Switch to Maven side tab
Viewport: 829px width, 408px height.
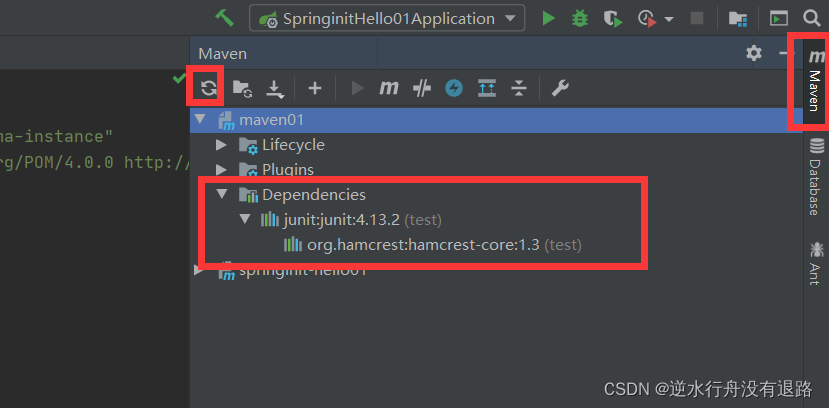tap(815, 81)
